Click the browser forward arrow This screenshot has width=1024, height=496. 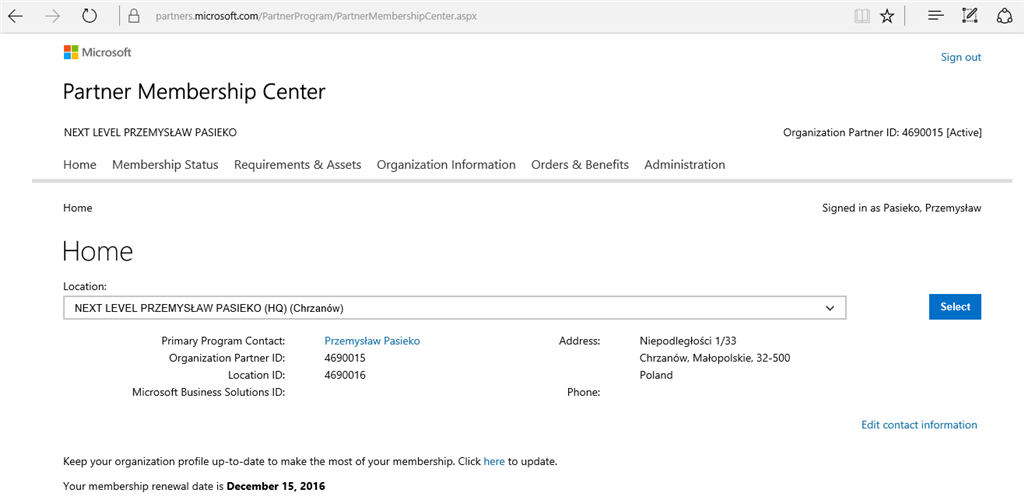(52, 16)
